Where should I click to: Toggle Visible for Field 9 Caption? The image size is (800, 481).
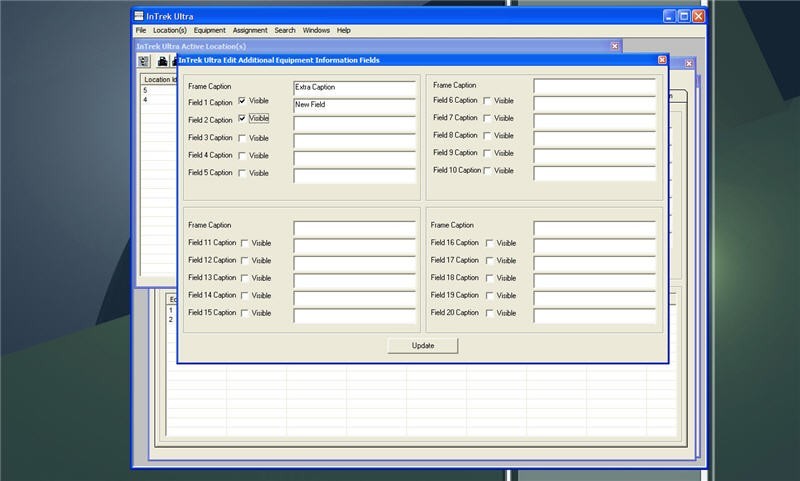487,153
